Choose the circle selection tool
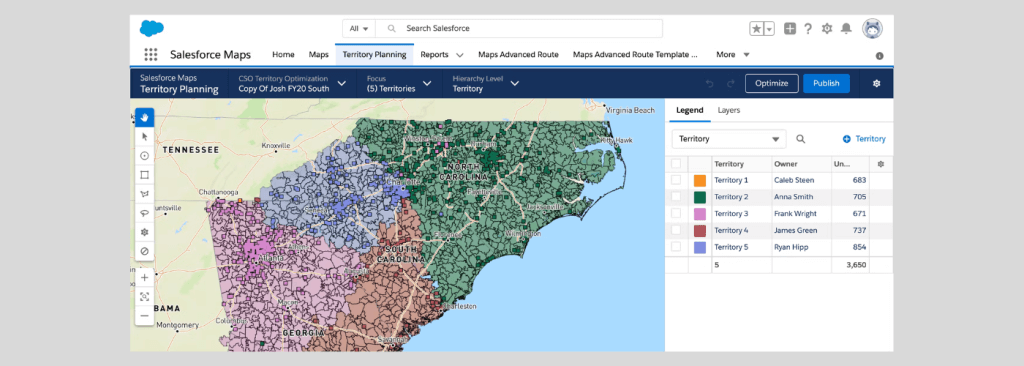The width and height of the screenshot is (1024, 366). [x=144, y=156]
